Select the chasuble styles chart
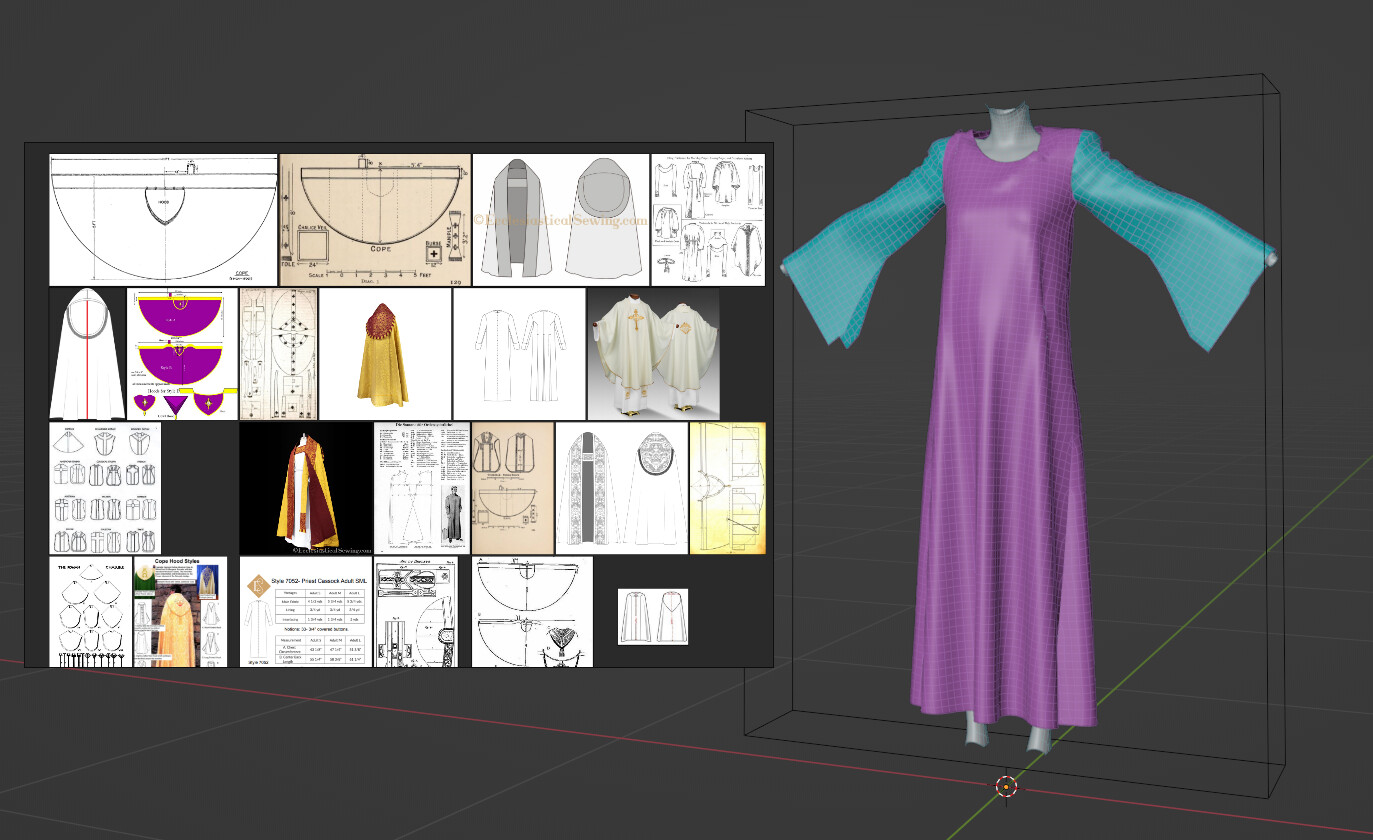 click(x=105, y=488)
